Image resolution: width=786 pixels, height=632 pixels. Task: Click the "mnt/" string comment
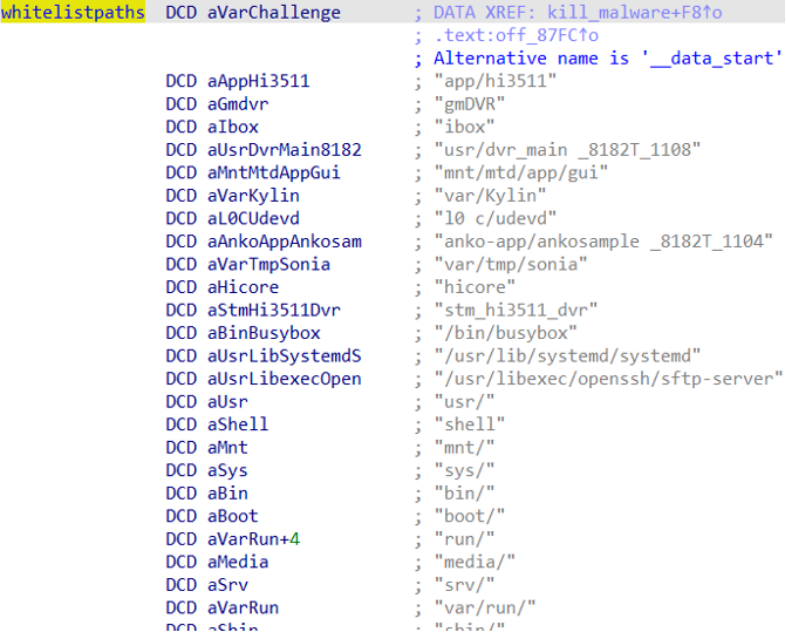click(464, 448)
